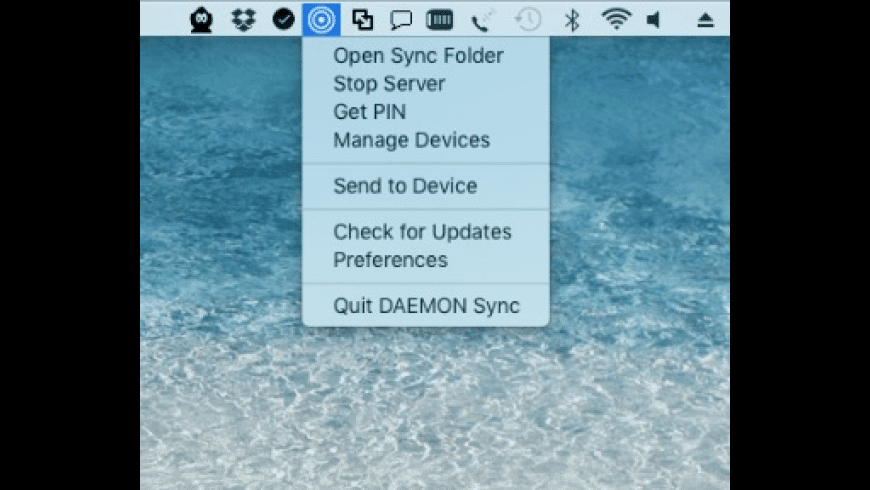This screenshot has width=870, height=490.
Task: Open the Time Machine clock icon
Action: (x=528, y=20)
